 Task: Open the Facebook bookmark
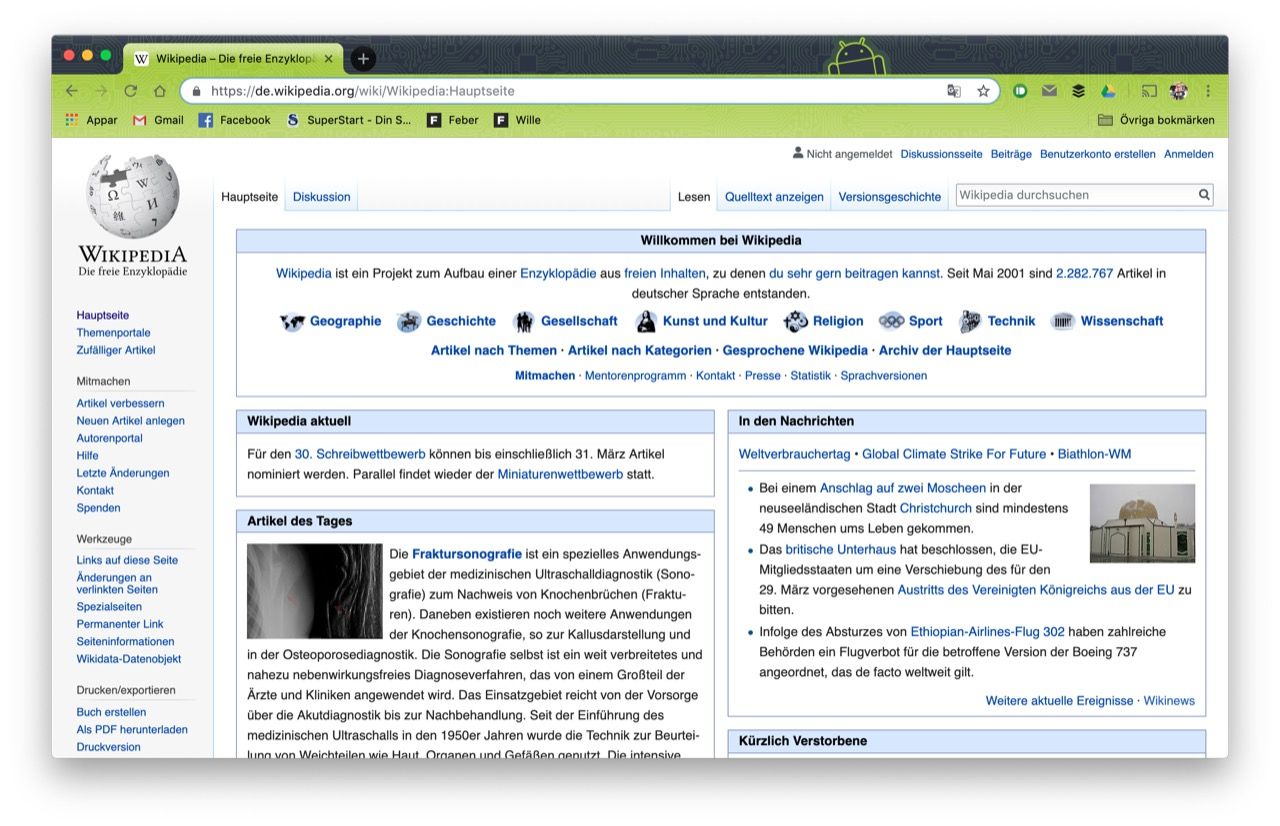pos(234,120)
